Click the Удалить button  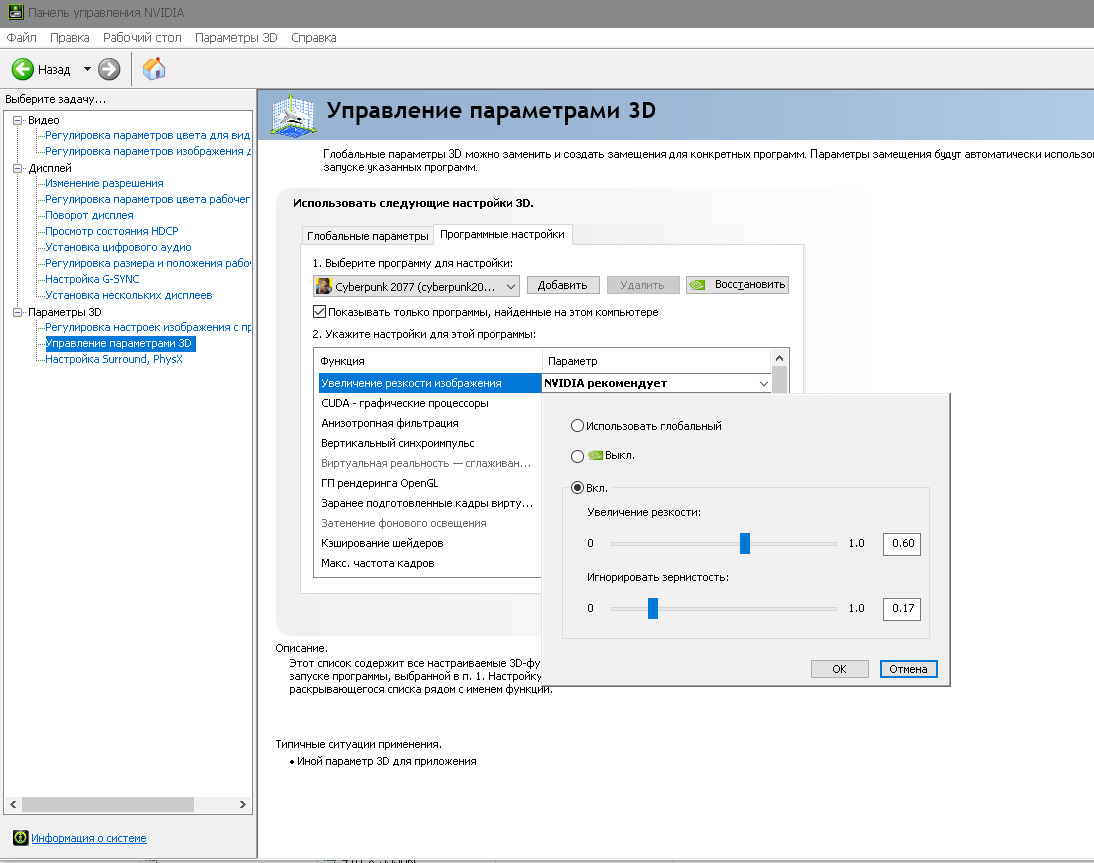coord(643,285)
